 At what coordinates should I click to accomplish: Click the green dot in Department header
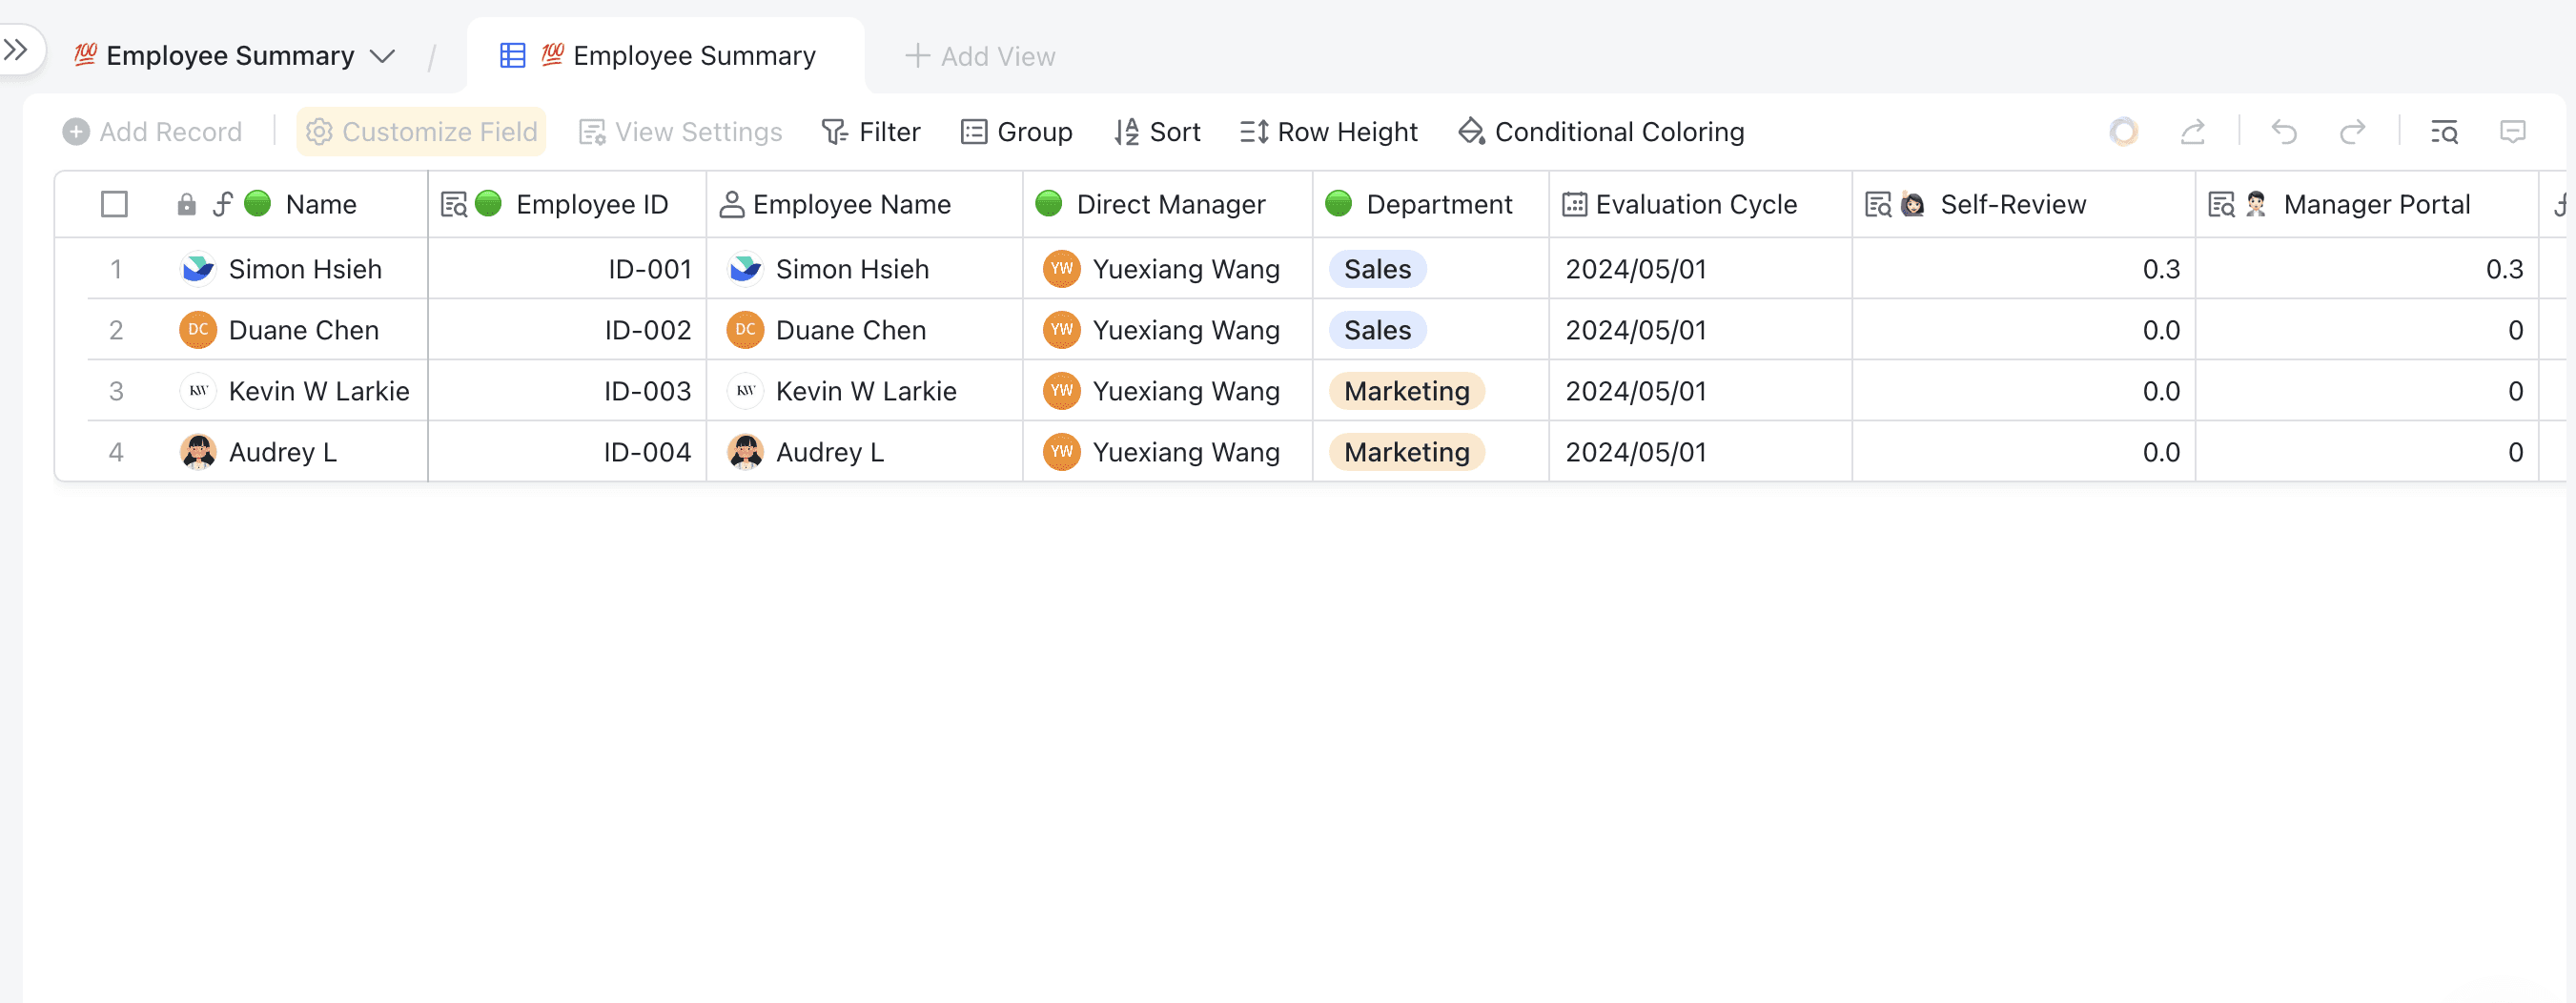click(x=1338, y=204)
